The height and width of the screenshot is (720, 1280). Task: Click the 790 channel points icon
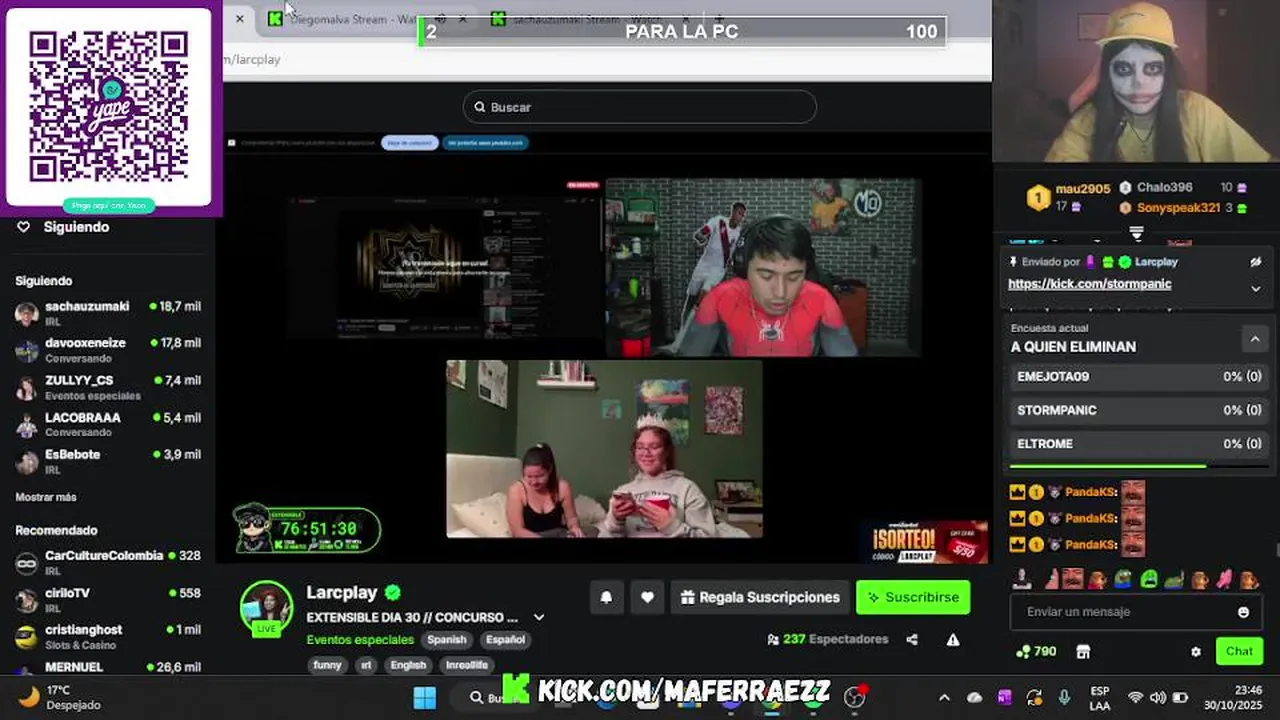(x=1022, y=651)
